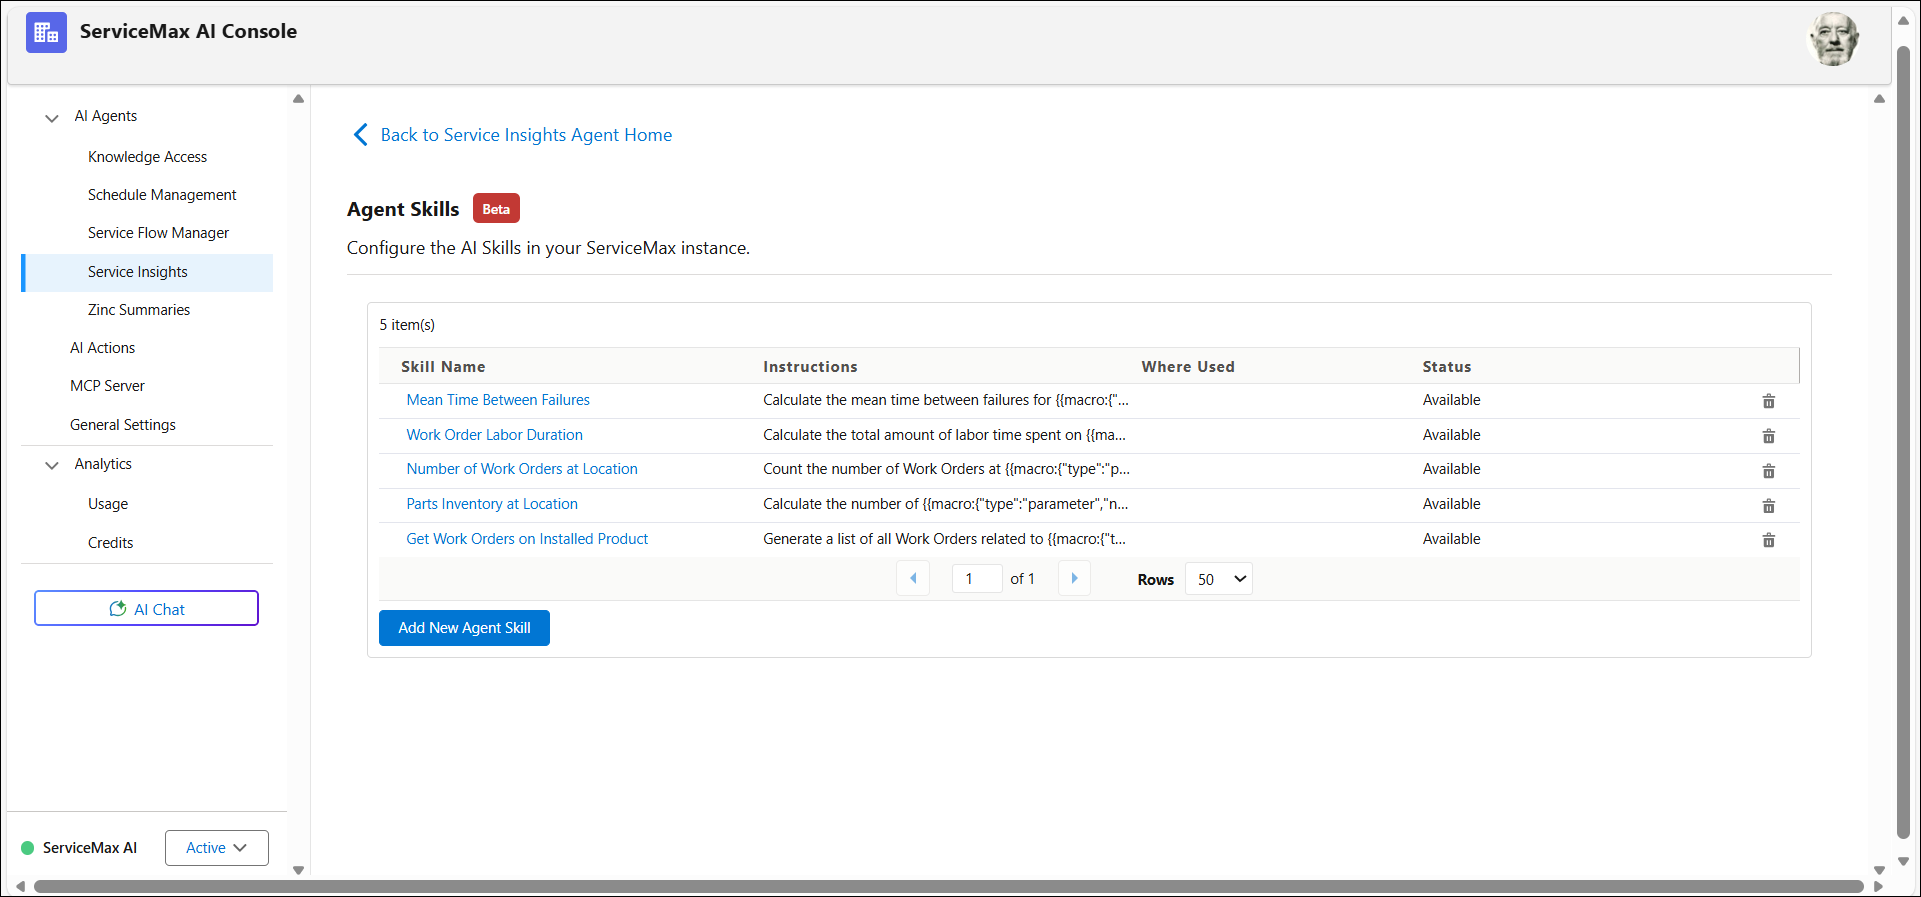Click Add New Agent Skill button
Image resolution: width=1921 pixels, height=897 pixels.
pos(464,628)
